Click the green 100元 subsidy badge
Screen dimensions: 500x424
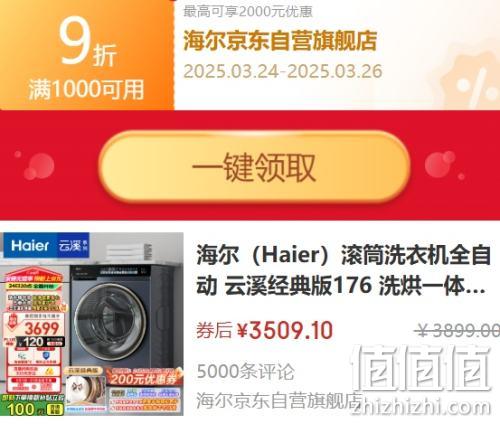[32, 409]
